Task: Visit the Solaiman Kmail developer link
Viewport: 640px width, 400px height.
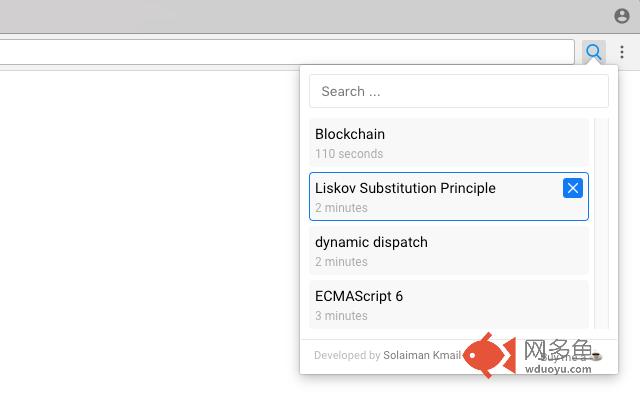Action: [422, 355]
